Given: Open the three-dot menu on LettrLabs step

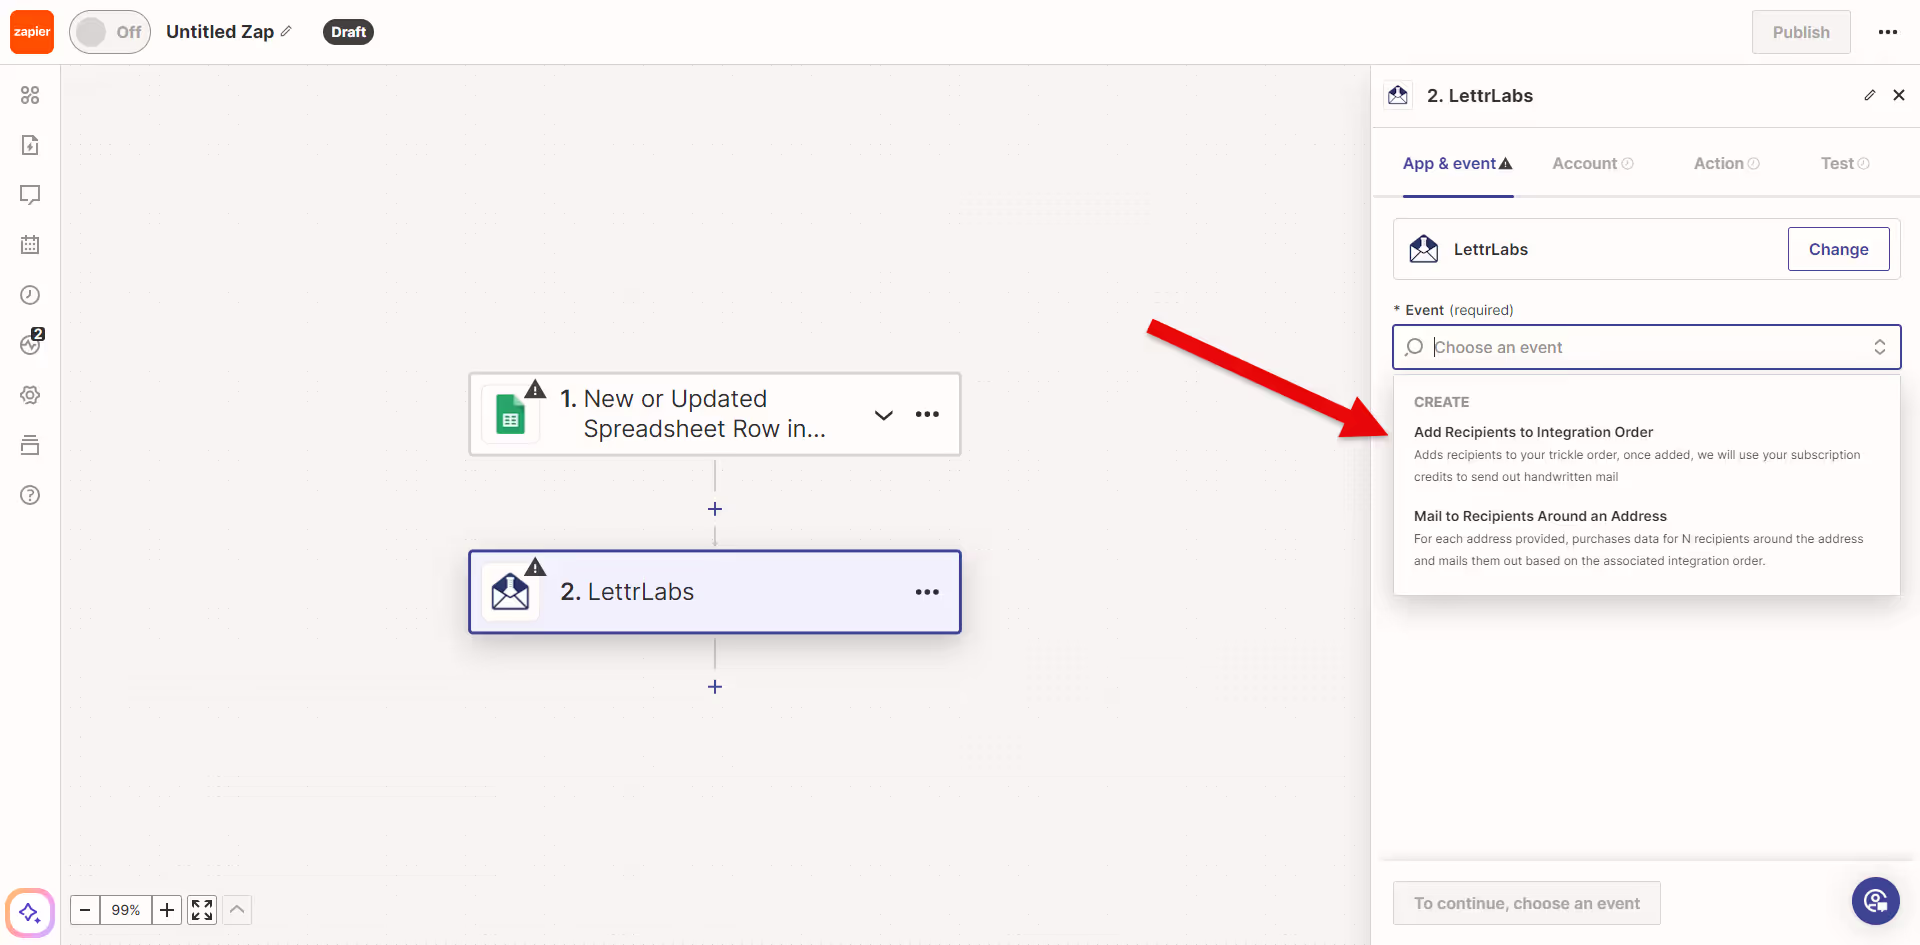Looking at the screenshot, I should 927,592.
